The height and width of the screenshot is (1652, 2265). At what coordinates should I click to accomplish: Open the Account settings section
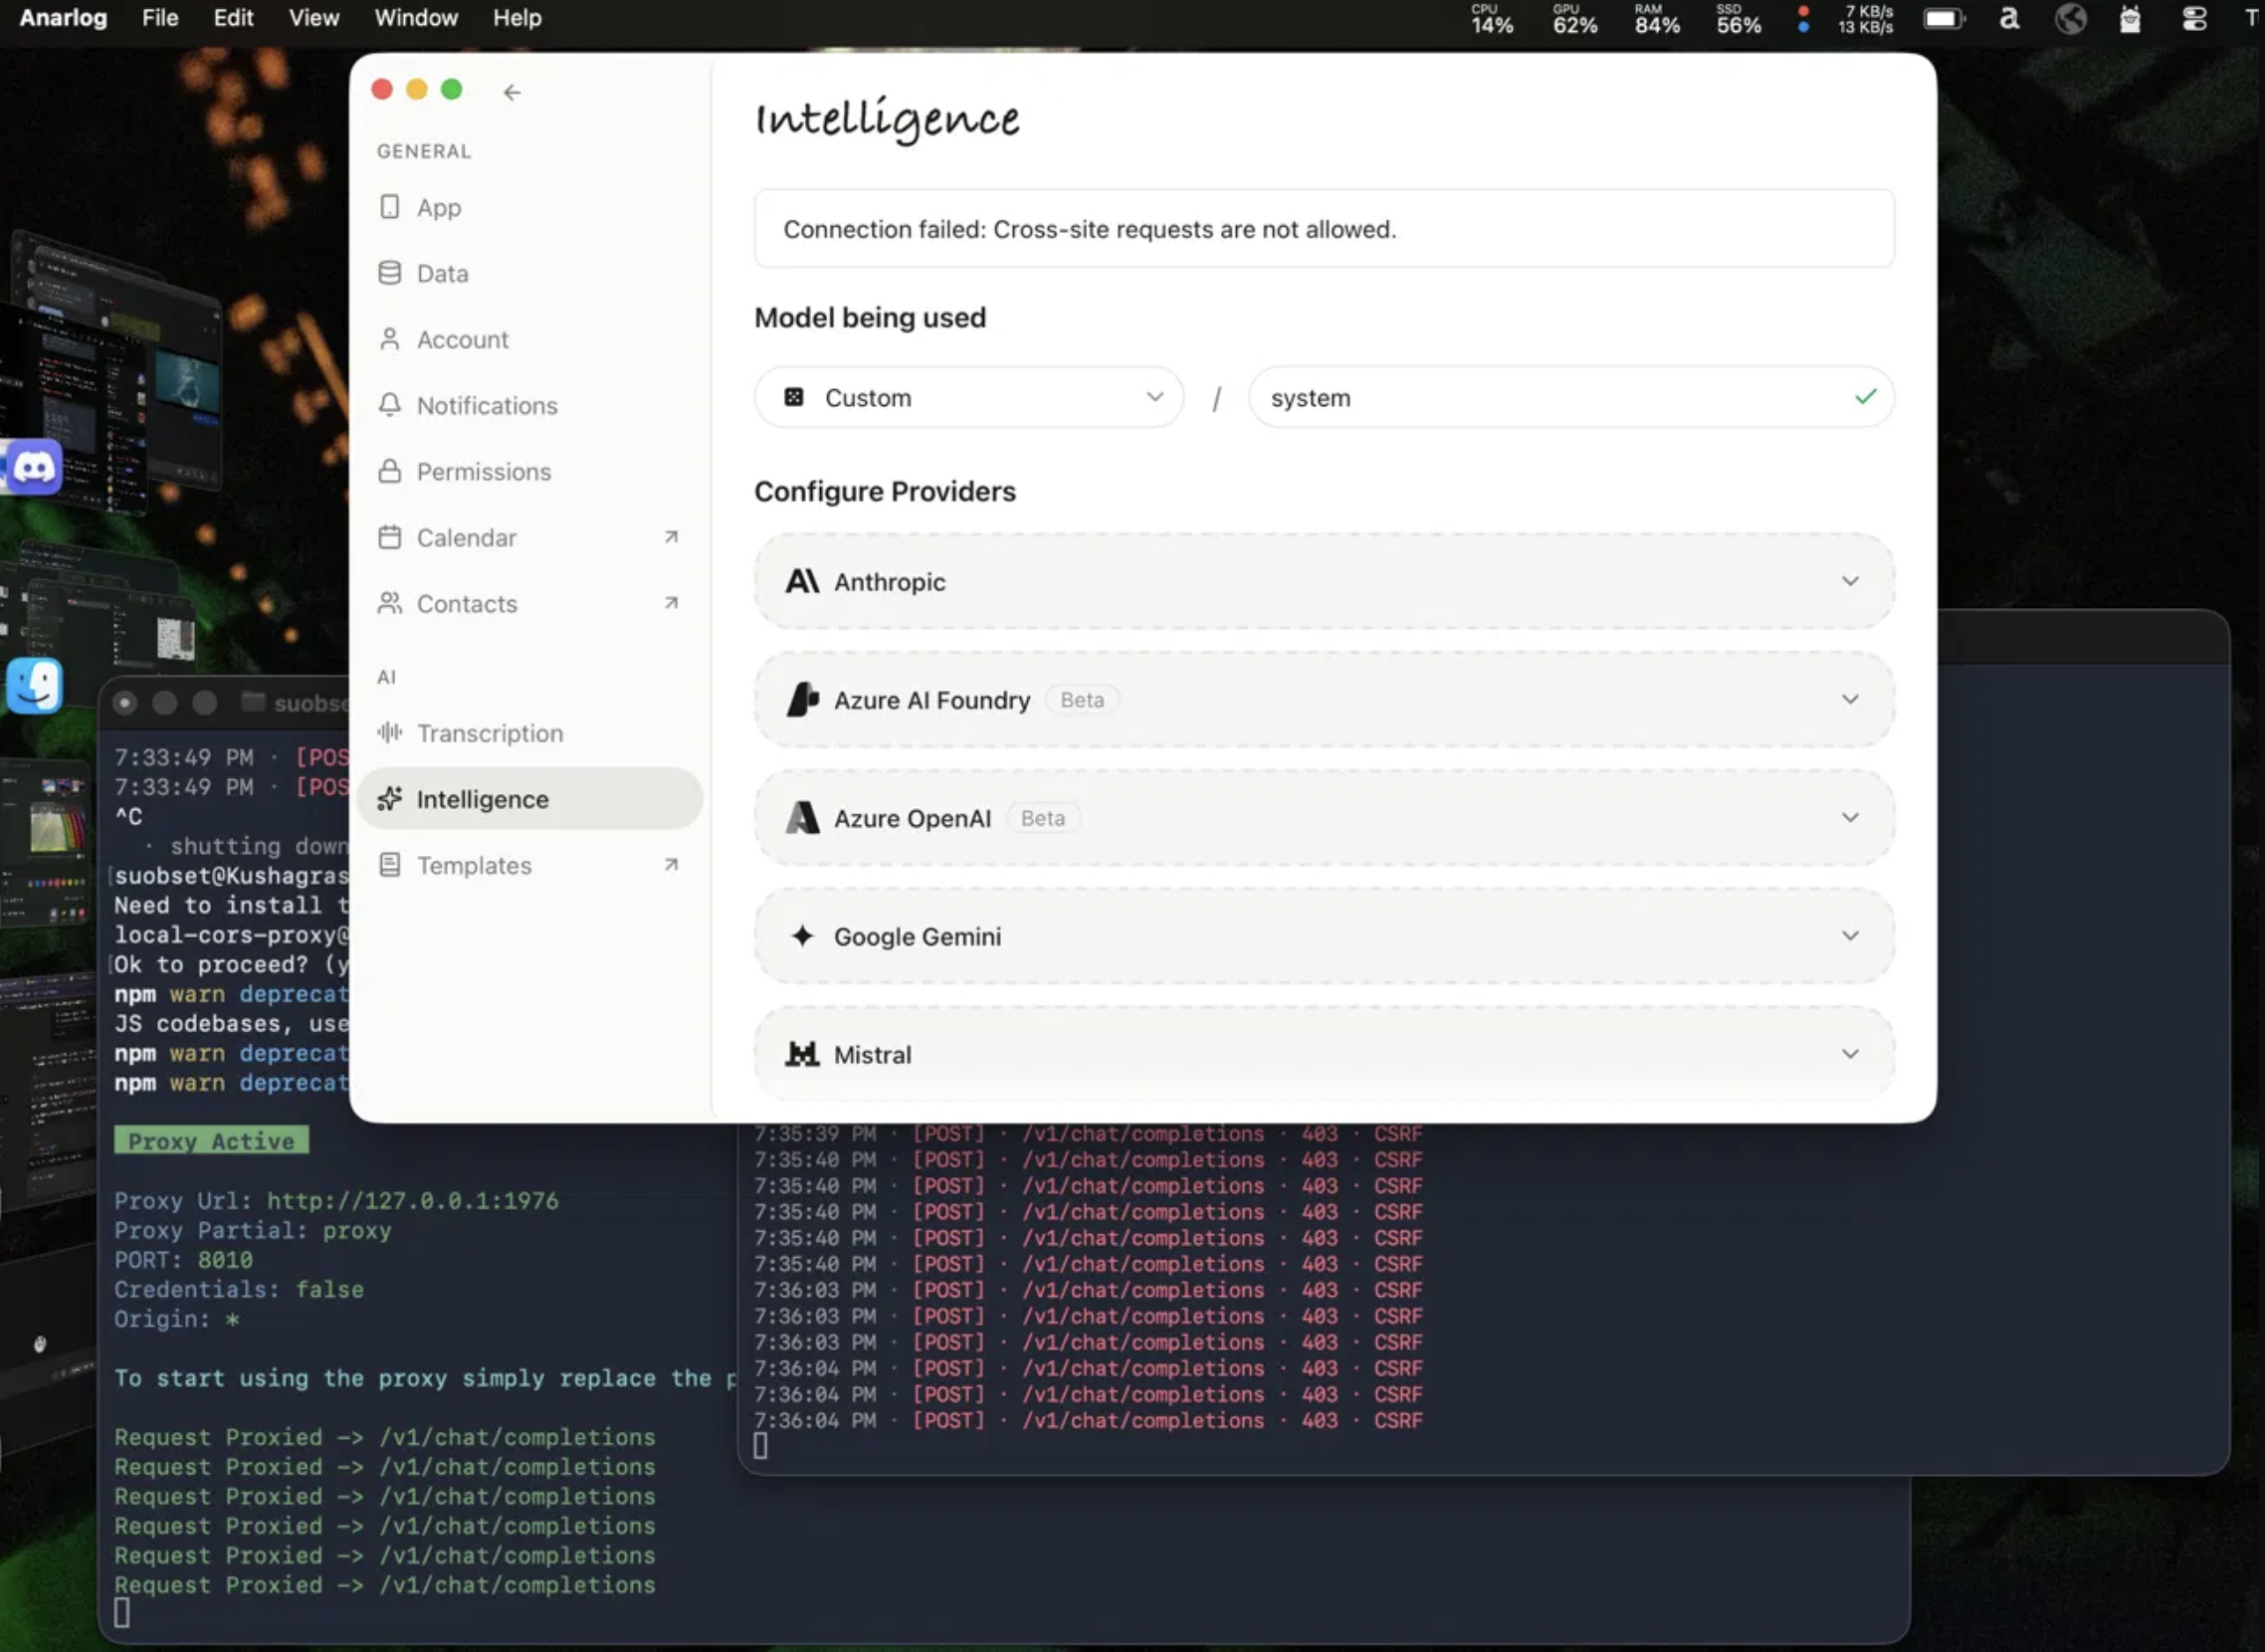point(530,339)
